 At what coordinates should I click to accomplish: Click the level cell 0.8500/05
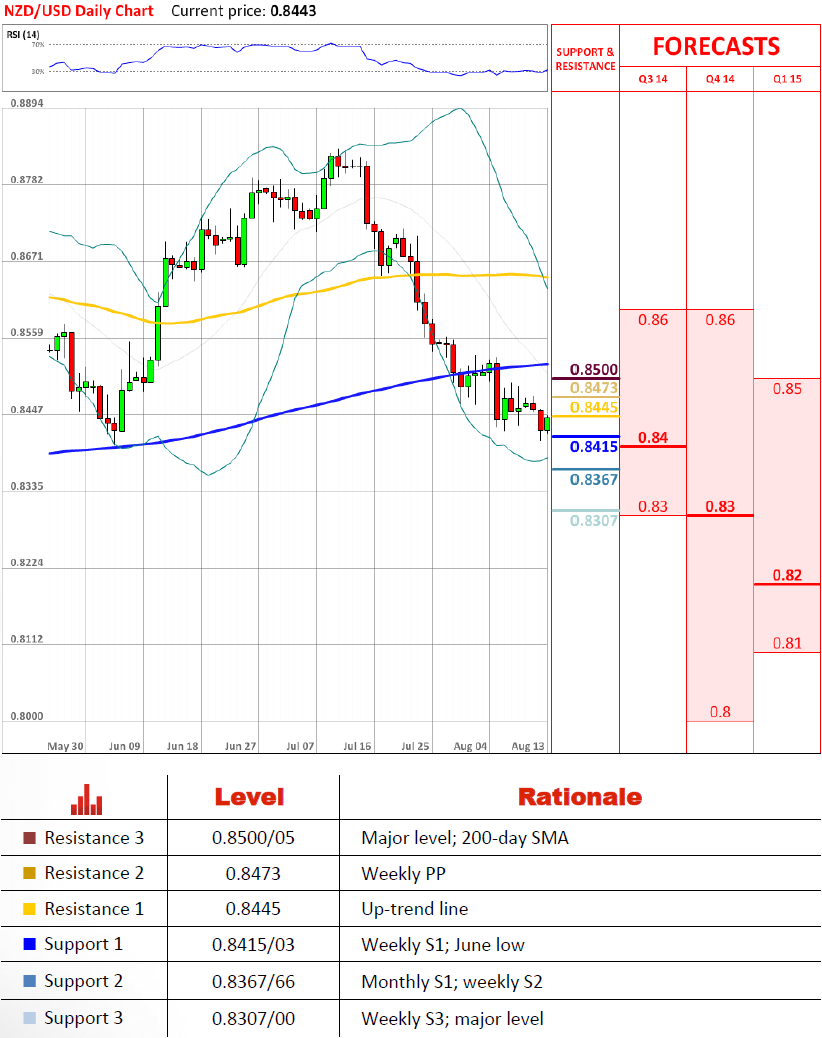253,838
